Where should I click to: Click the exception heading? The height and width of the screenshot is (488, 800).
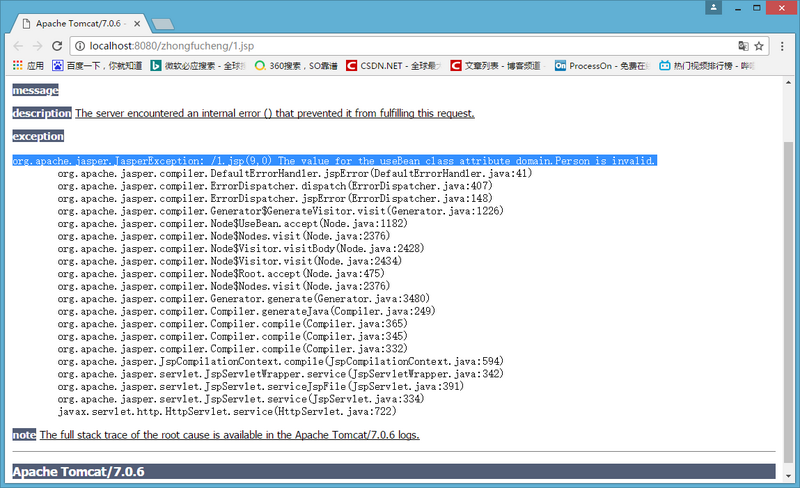pos(38,136)
